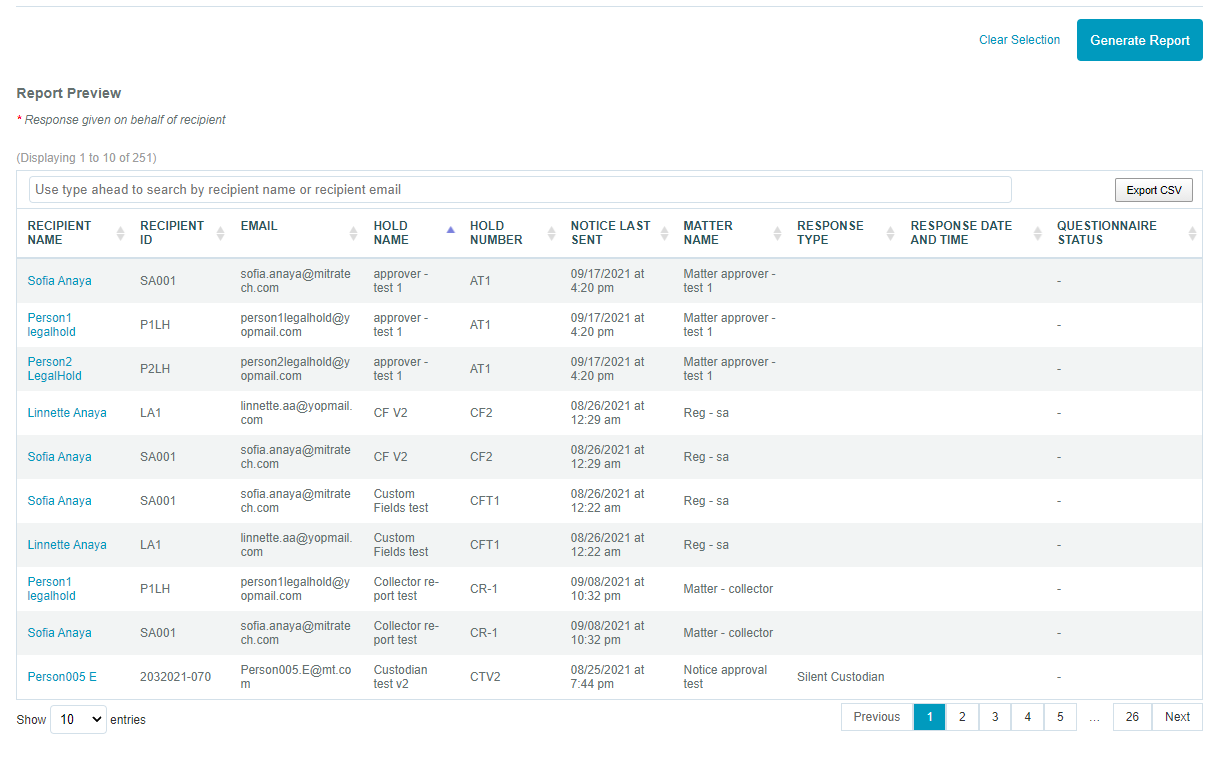The image size is (1230, 763).
Task: Sort by Hold Number column arrows
Action: click(x=552, y=233)
